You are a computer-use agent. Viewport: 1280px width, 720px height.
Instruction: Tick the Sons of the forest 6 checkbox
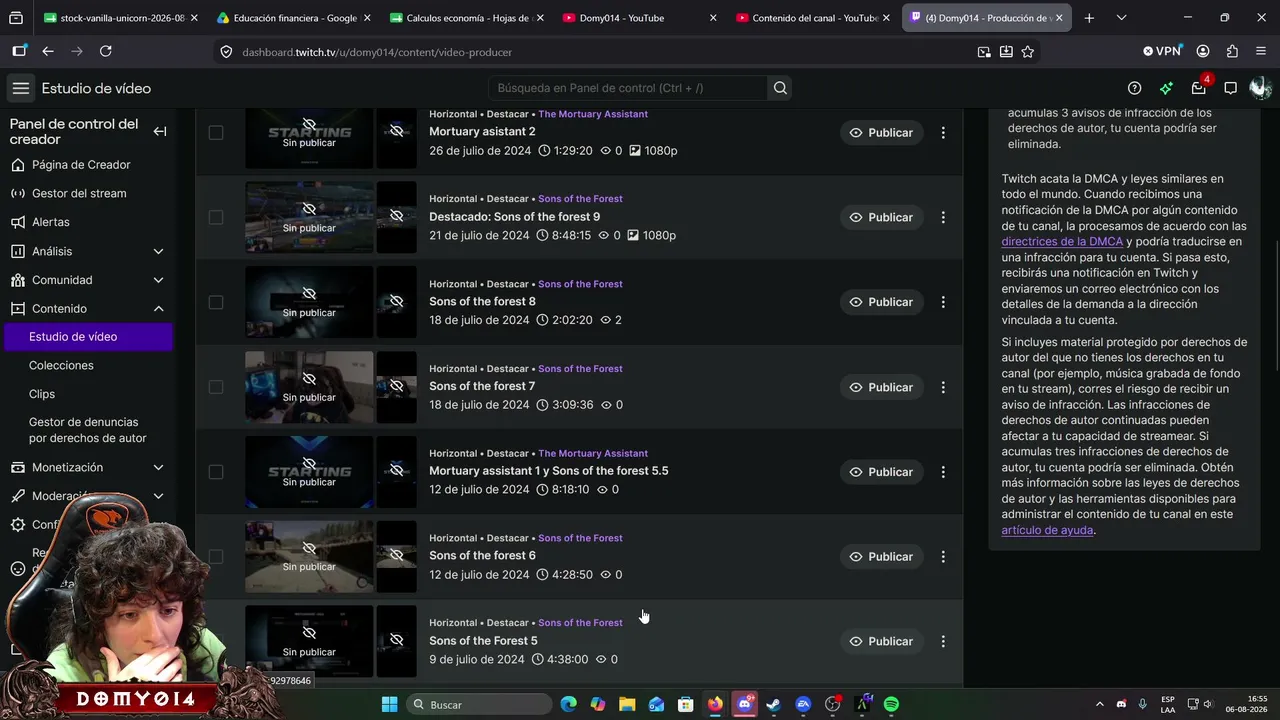tap(216, 556)
